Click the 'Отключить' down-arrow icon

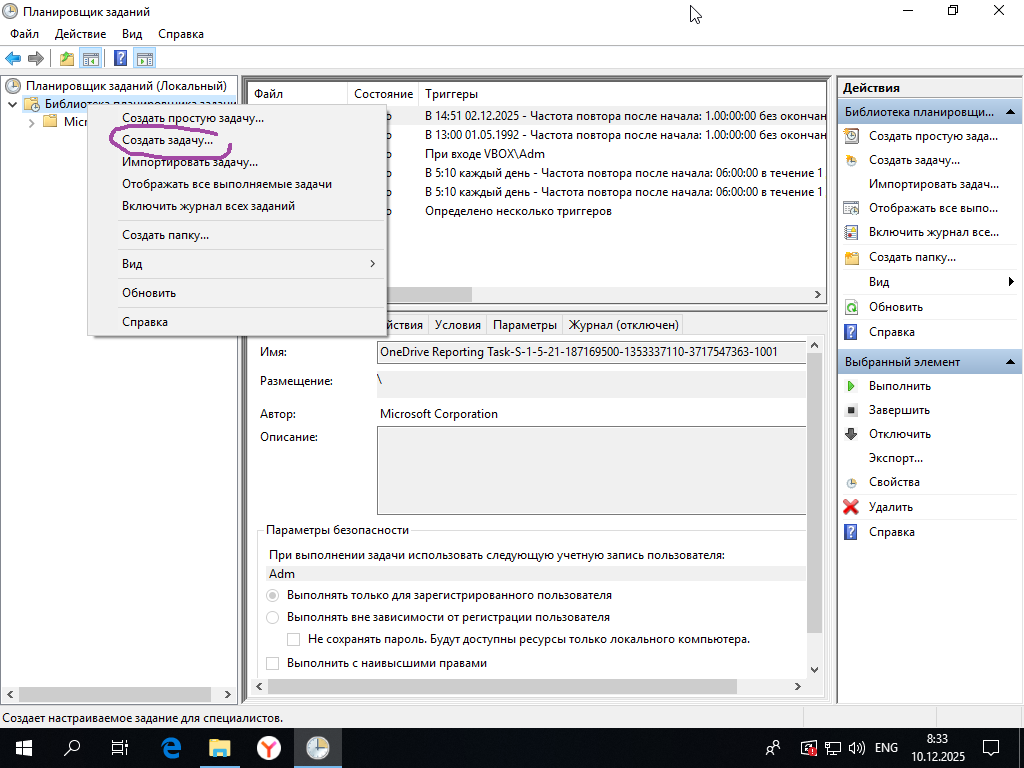tap(851, 434)
